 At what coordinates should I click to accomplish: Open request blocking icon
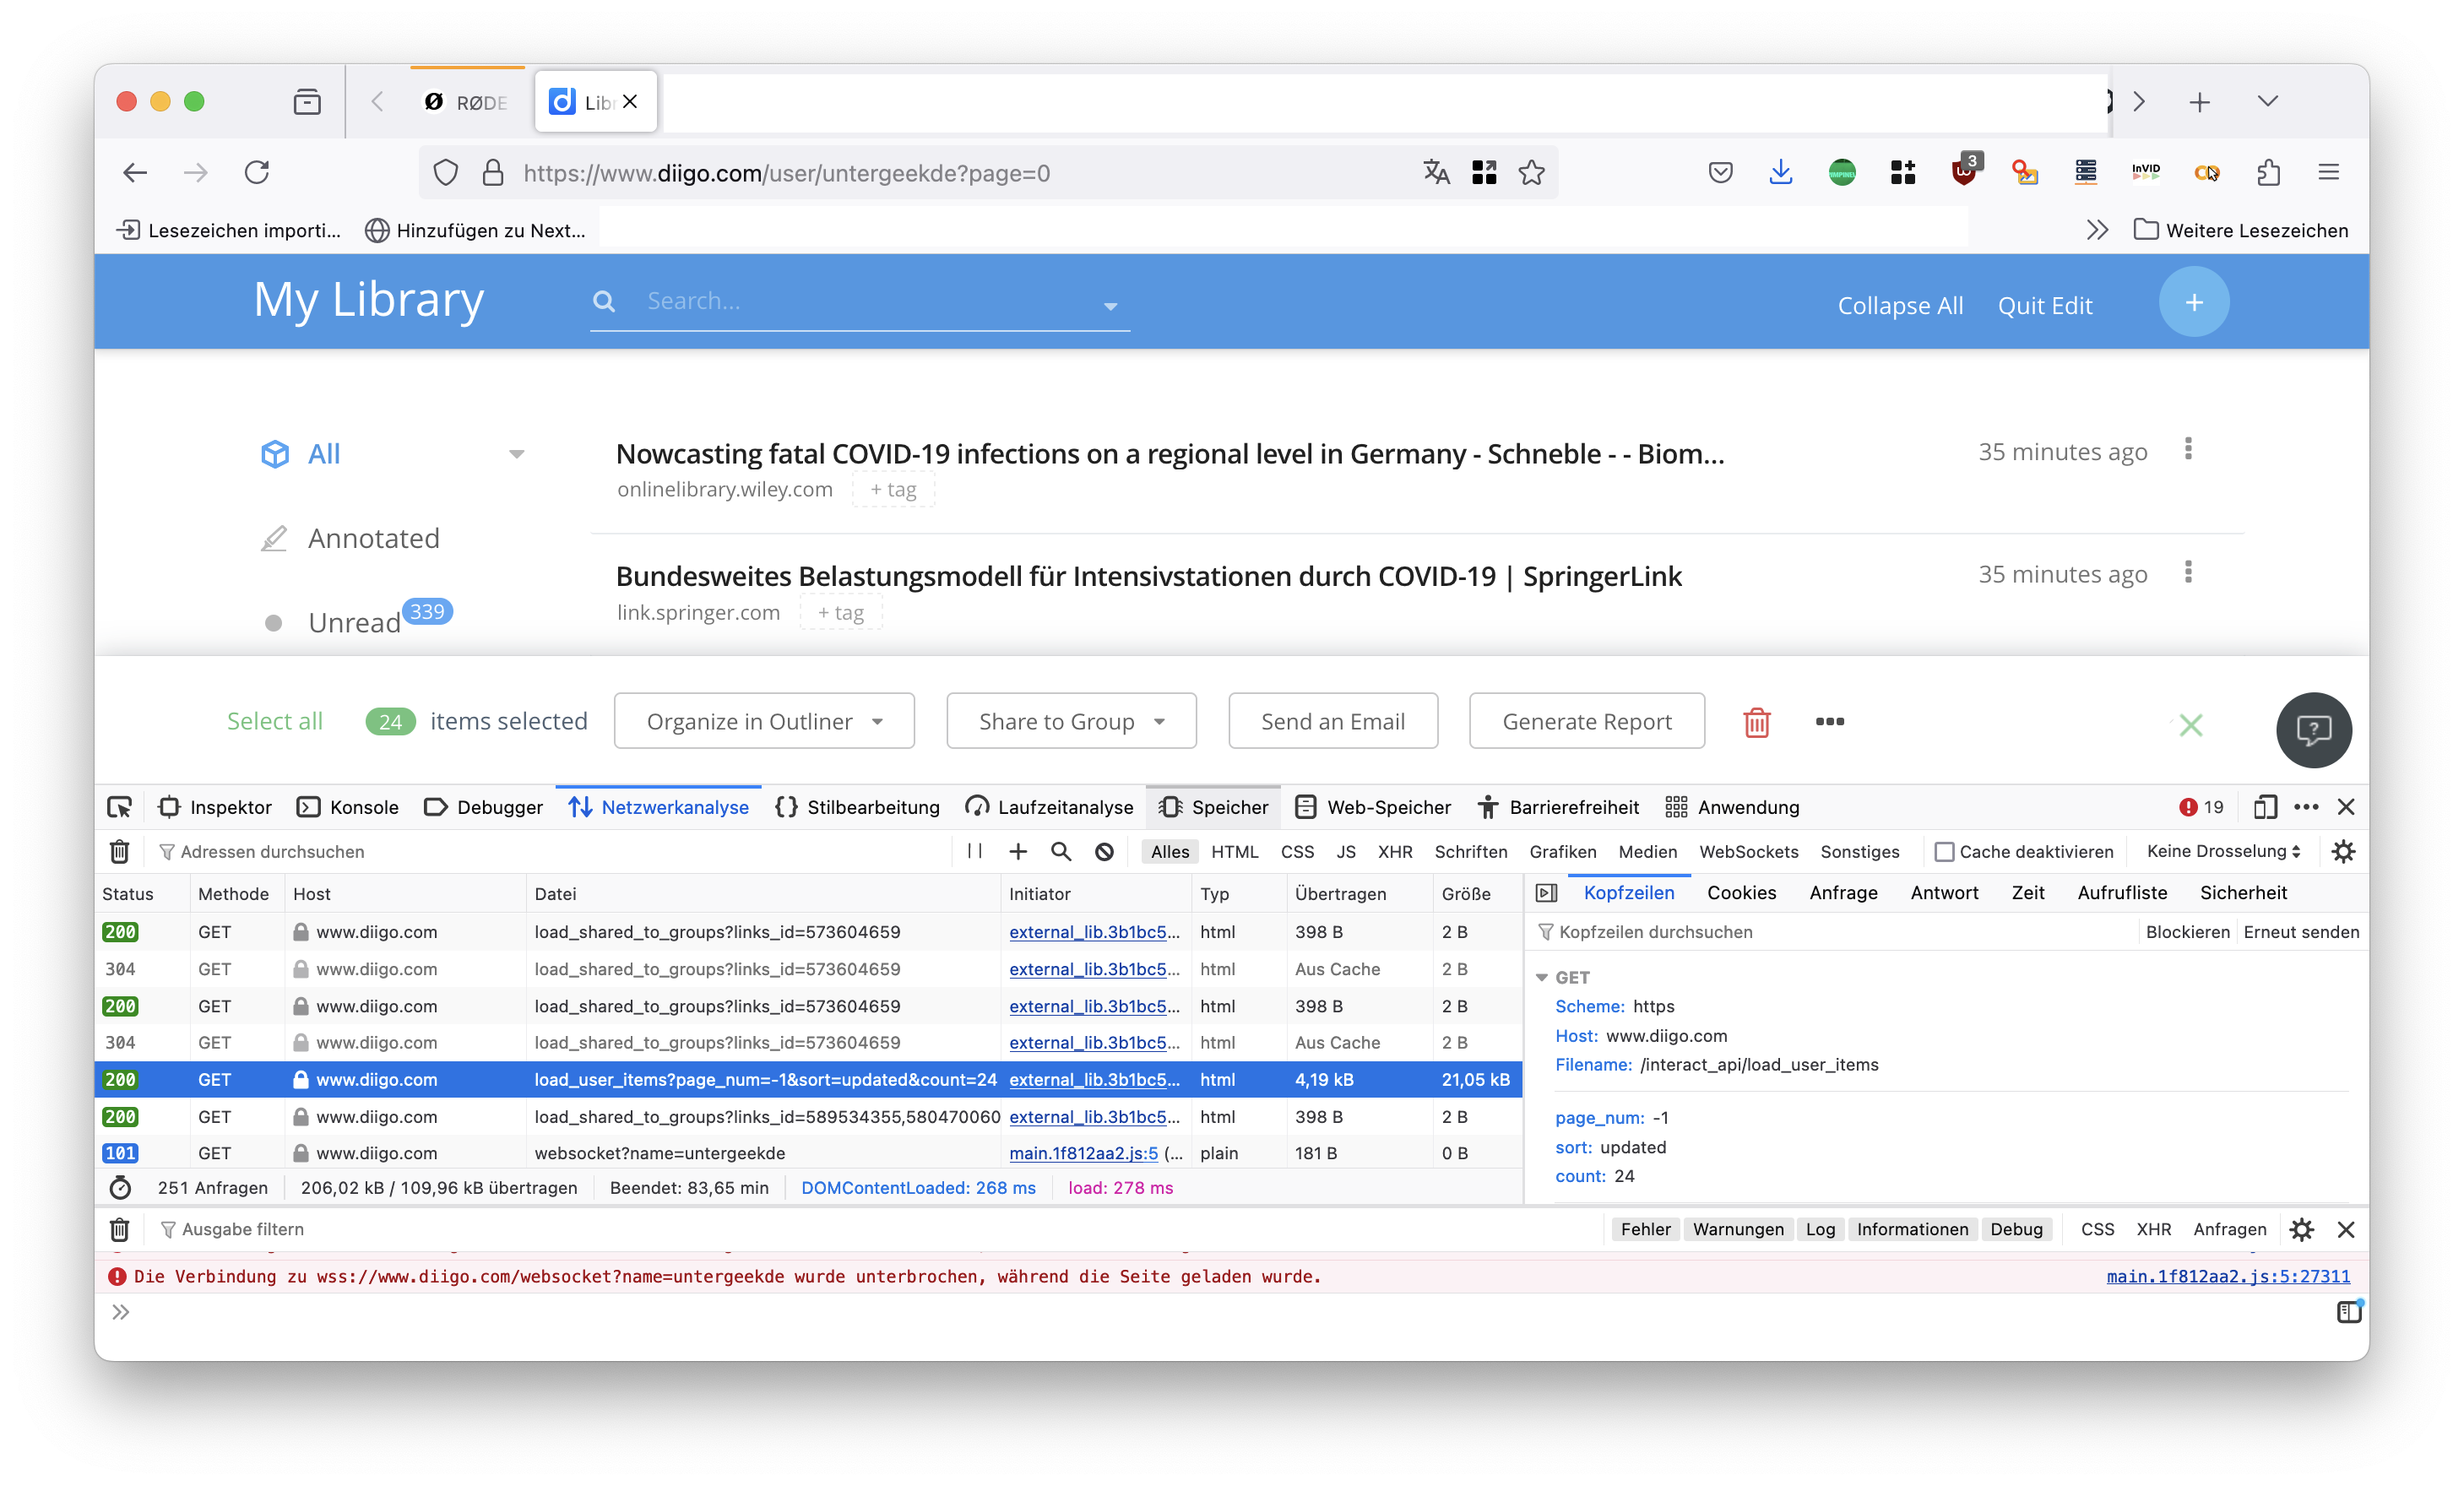click(x=1104, y=851)
